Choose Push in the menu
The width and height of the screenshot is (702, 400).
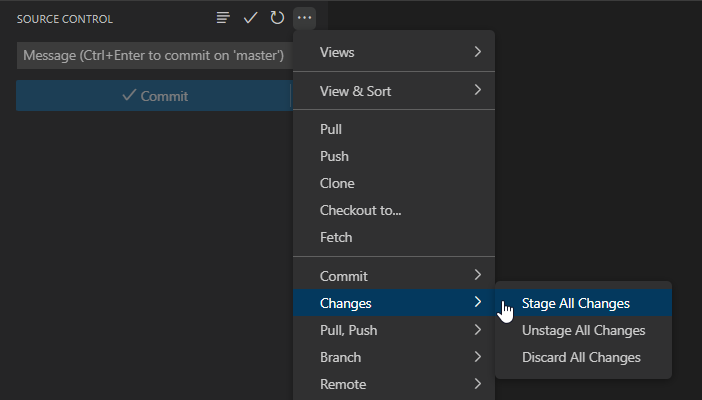click(334, 156)
